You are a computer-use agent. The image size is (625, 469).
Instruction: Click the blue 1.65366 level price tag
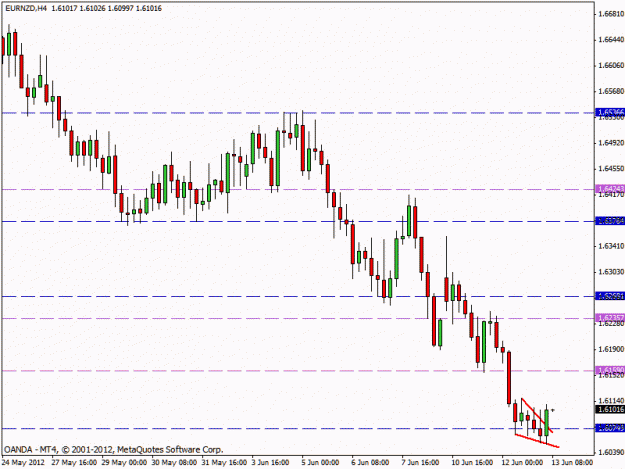pyautogui.click(x=610, y=112)
